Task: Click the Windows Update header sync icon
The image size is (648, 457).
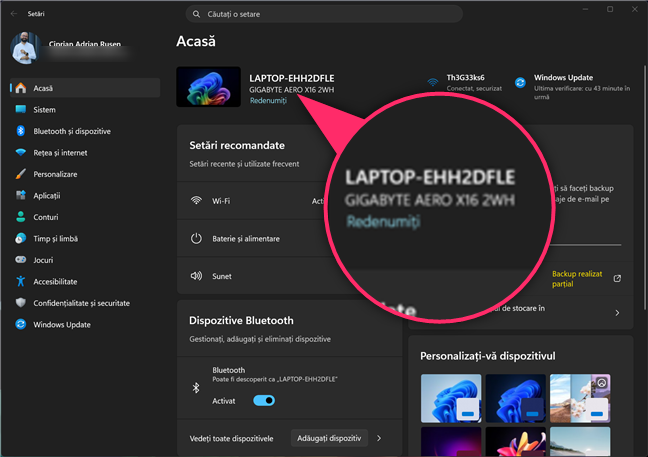Action: (x=520, y=83)
